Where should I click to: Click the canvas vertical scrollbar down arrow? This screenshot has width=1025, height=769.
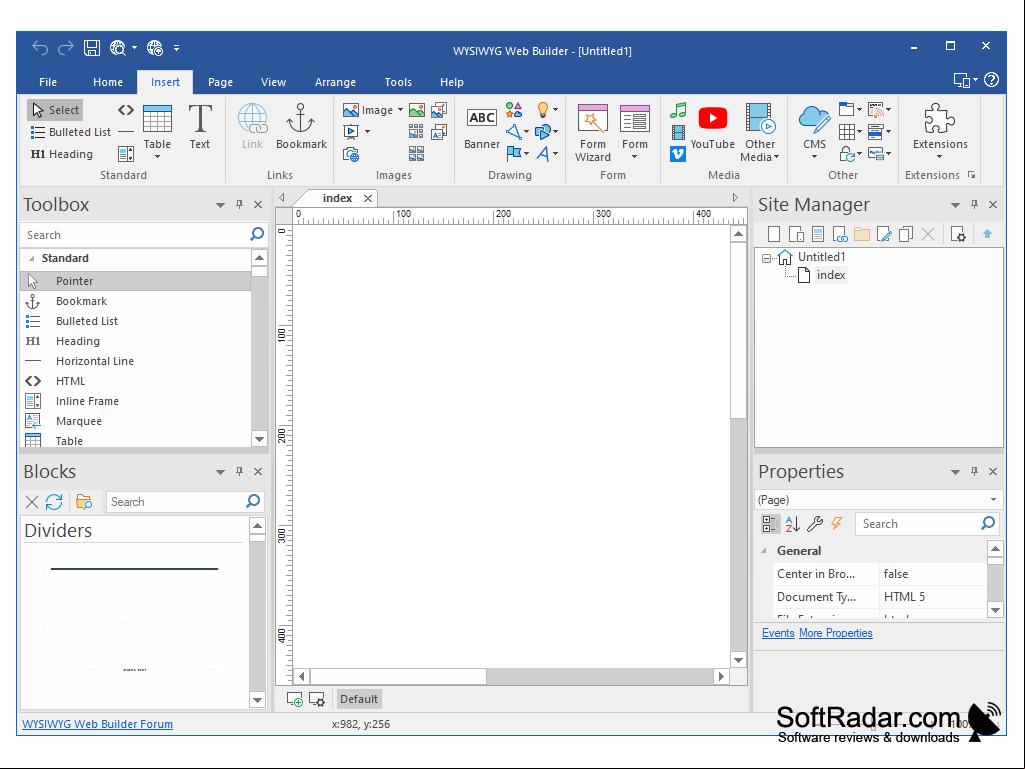pos(738,660)
